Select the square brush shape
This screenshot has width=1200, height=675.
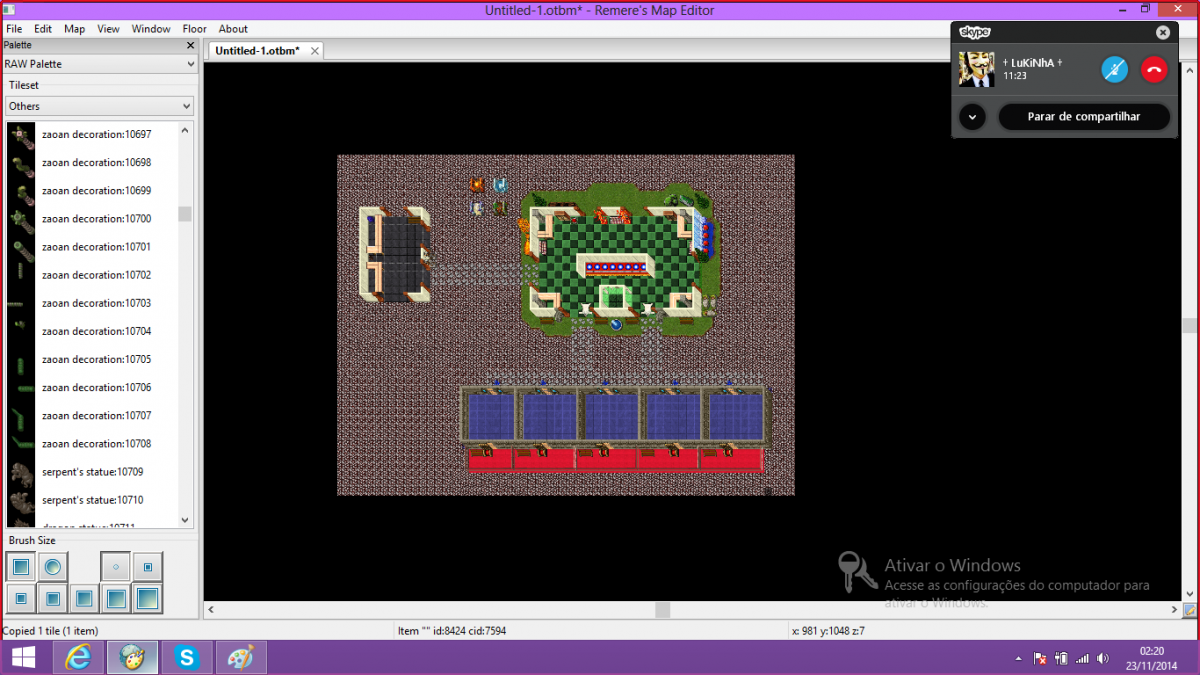[x=20, y=567]
